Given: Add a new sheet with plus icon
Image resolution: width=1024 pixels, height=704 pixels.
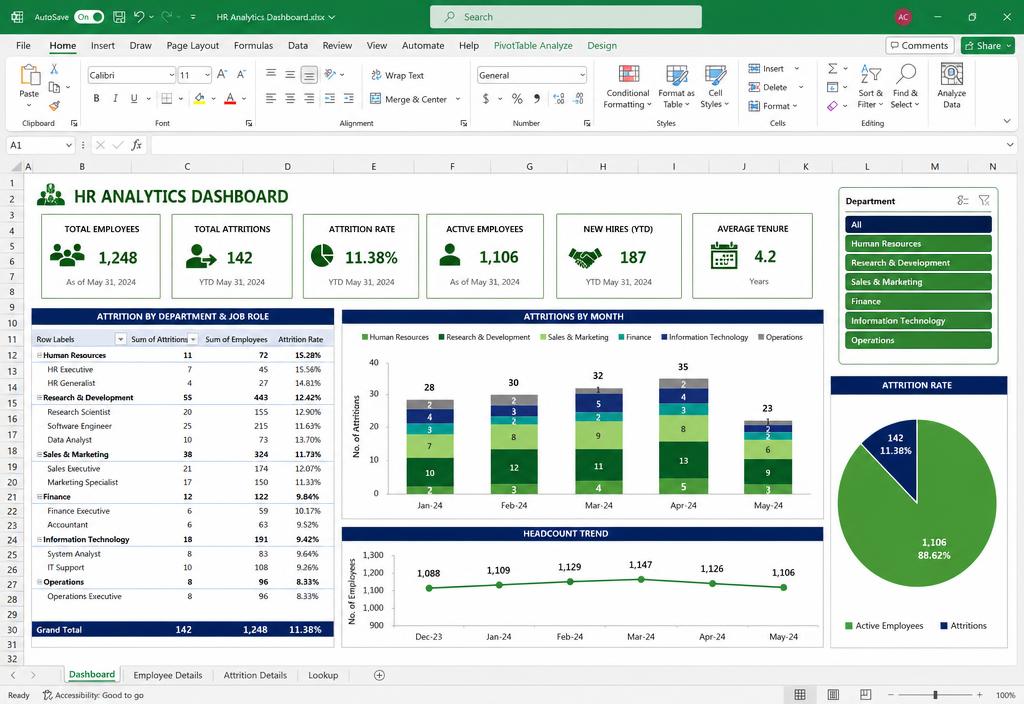Looking at the screenshot, I should [379, 675].
